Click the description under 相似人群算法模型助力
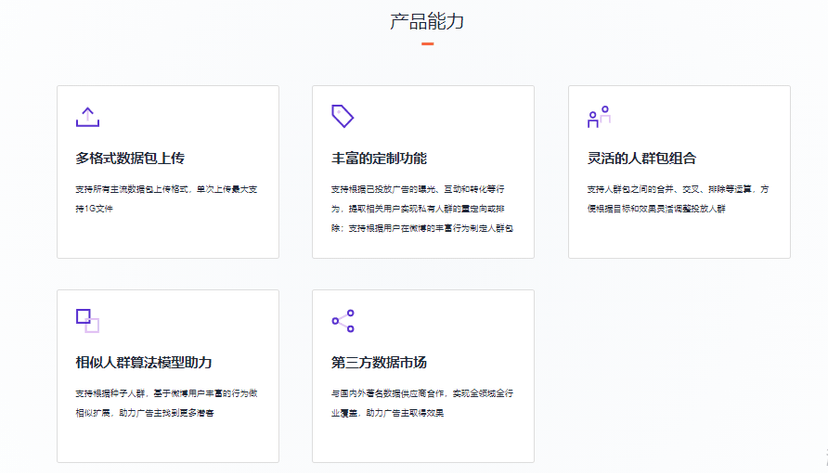Viewport: 828px width, 473px height. [166, 403]
